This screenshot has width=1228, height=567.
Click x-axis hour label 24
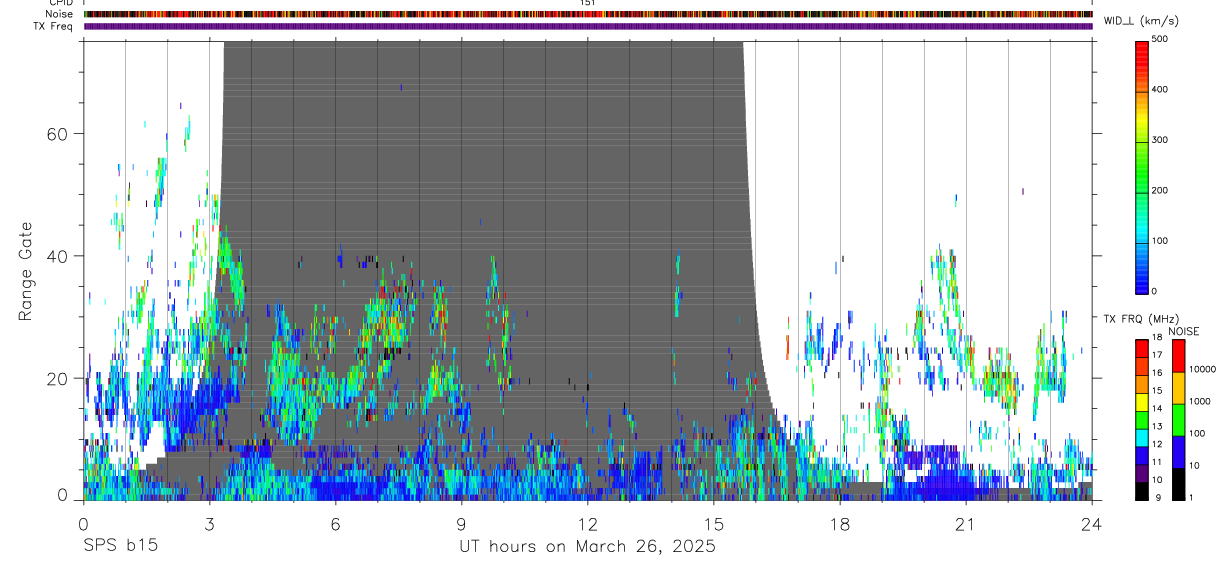click(x=1092, y=523)
